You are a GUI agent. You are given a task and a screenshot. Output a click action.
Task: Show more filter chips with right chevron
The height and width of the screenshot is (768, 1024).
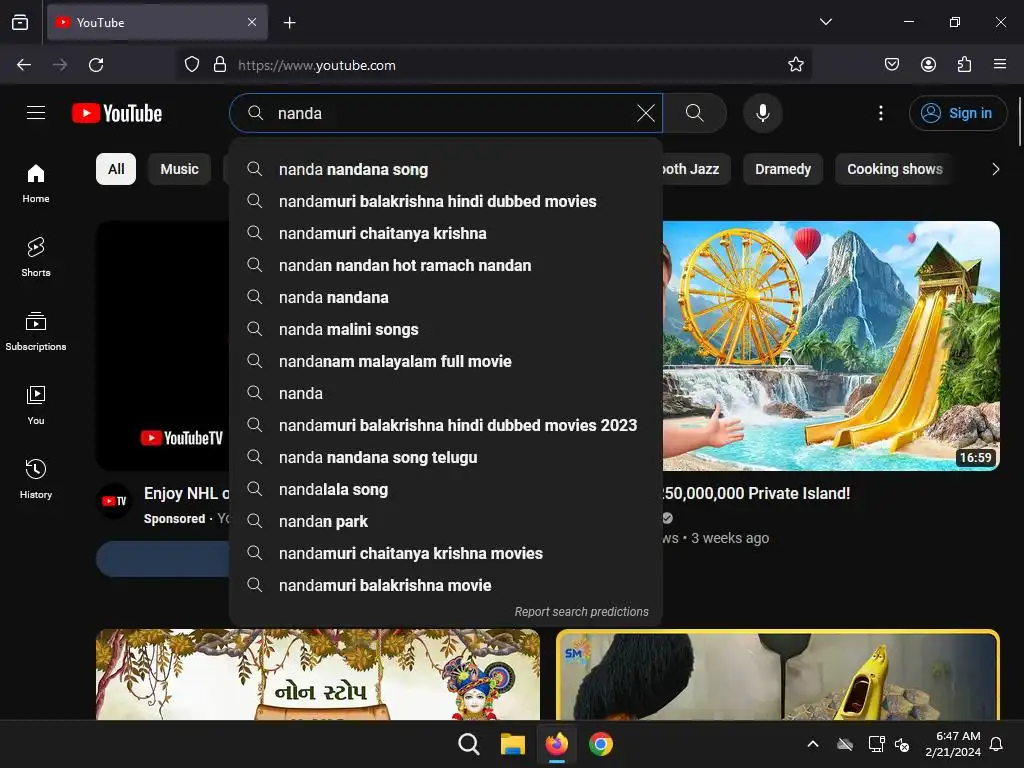click(x=995, y=169)
